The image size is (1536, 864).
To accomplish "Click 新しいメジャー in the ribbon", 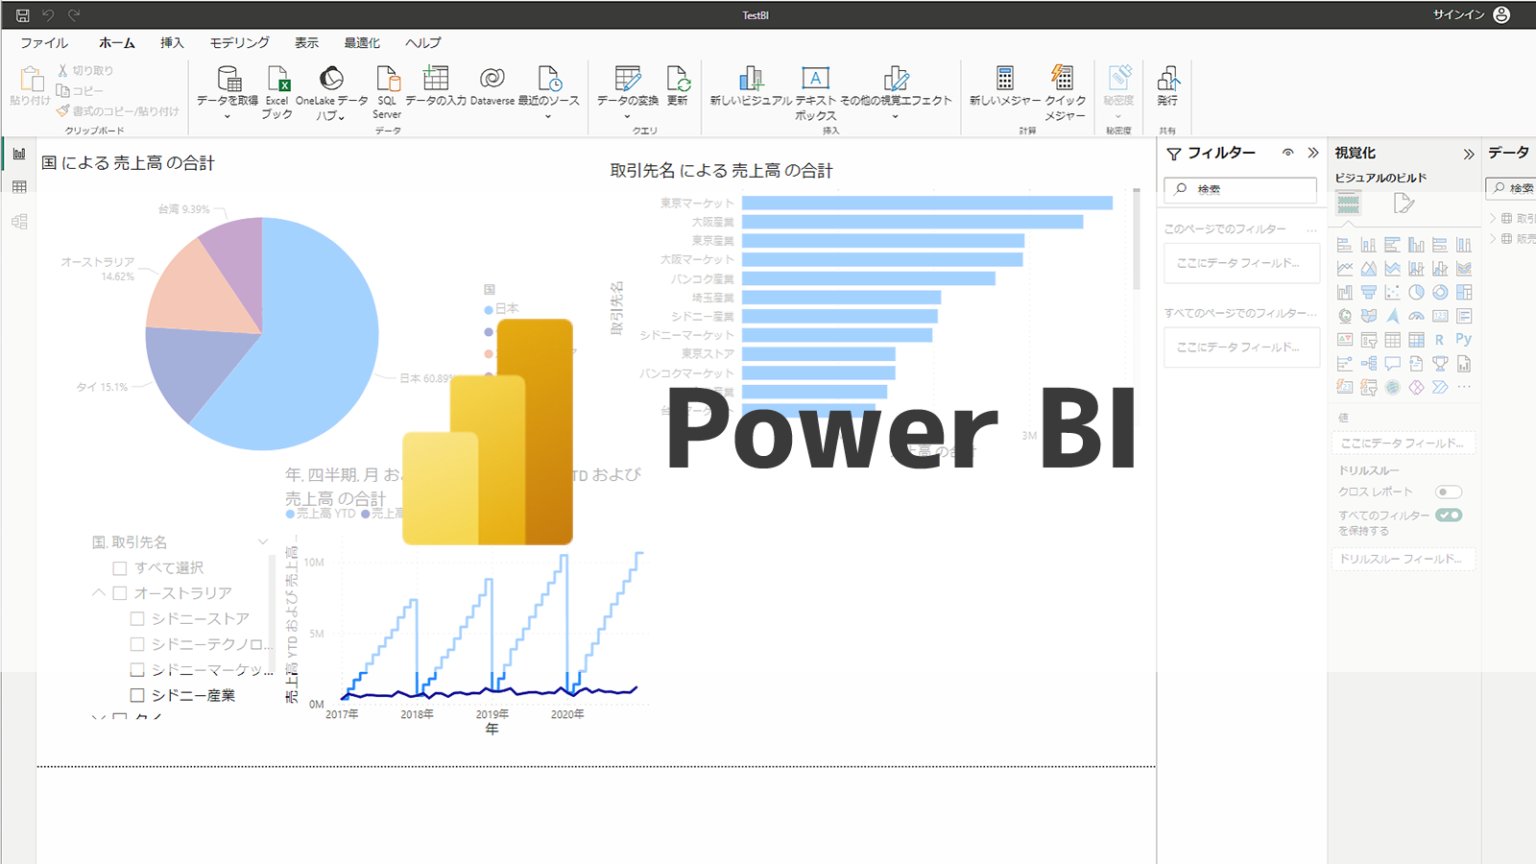I will coord(1002,90).
